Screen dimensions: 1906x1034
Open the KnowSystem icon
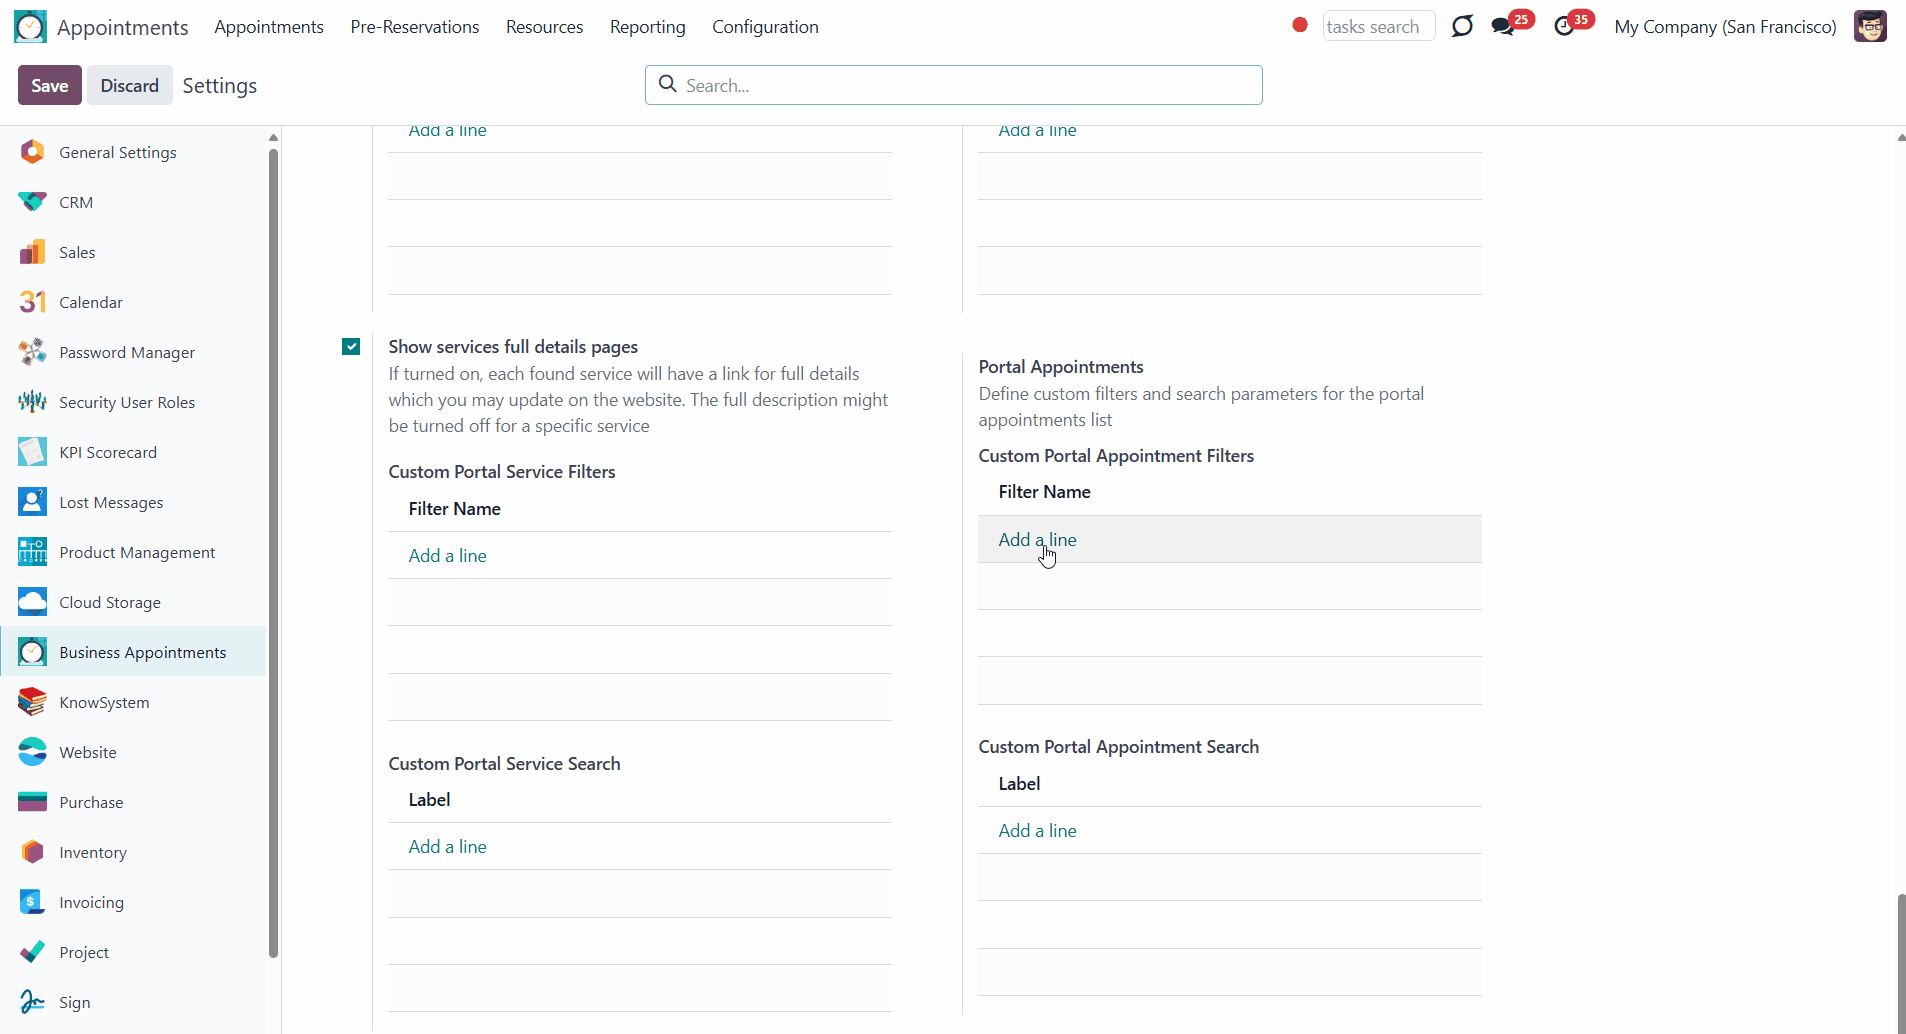pos(32,702)
